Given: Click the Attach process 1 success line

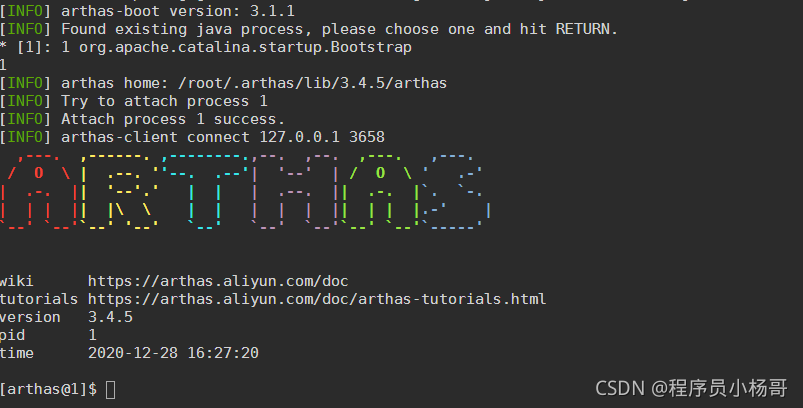Looking at the screenshot, I should point(142,119).
